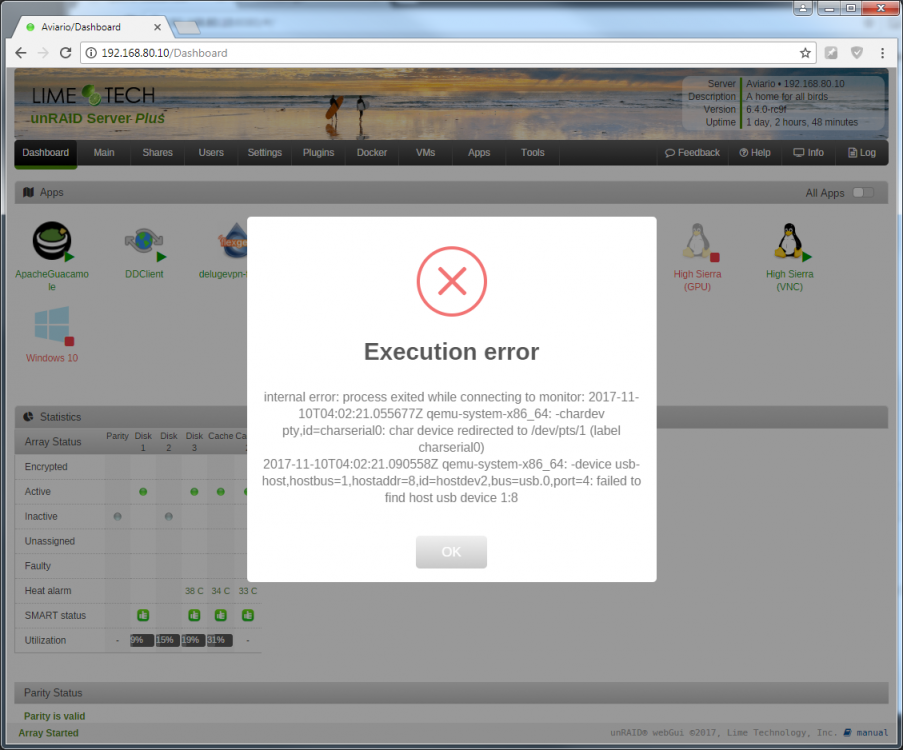Open Help in the navigation bar

[x=754, y=153]
